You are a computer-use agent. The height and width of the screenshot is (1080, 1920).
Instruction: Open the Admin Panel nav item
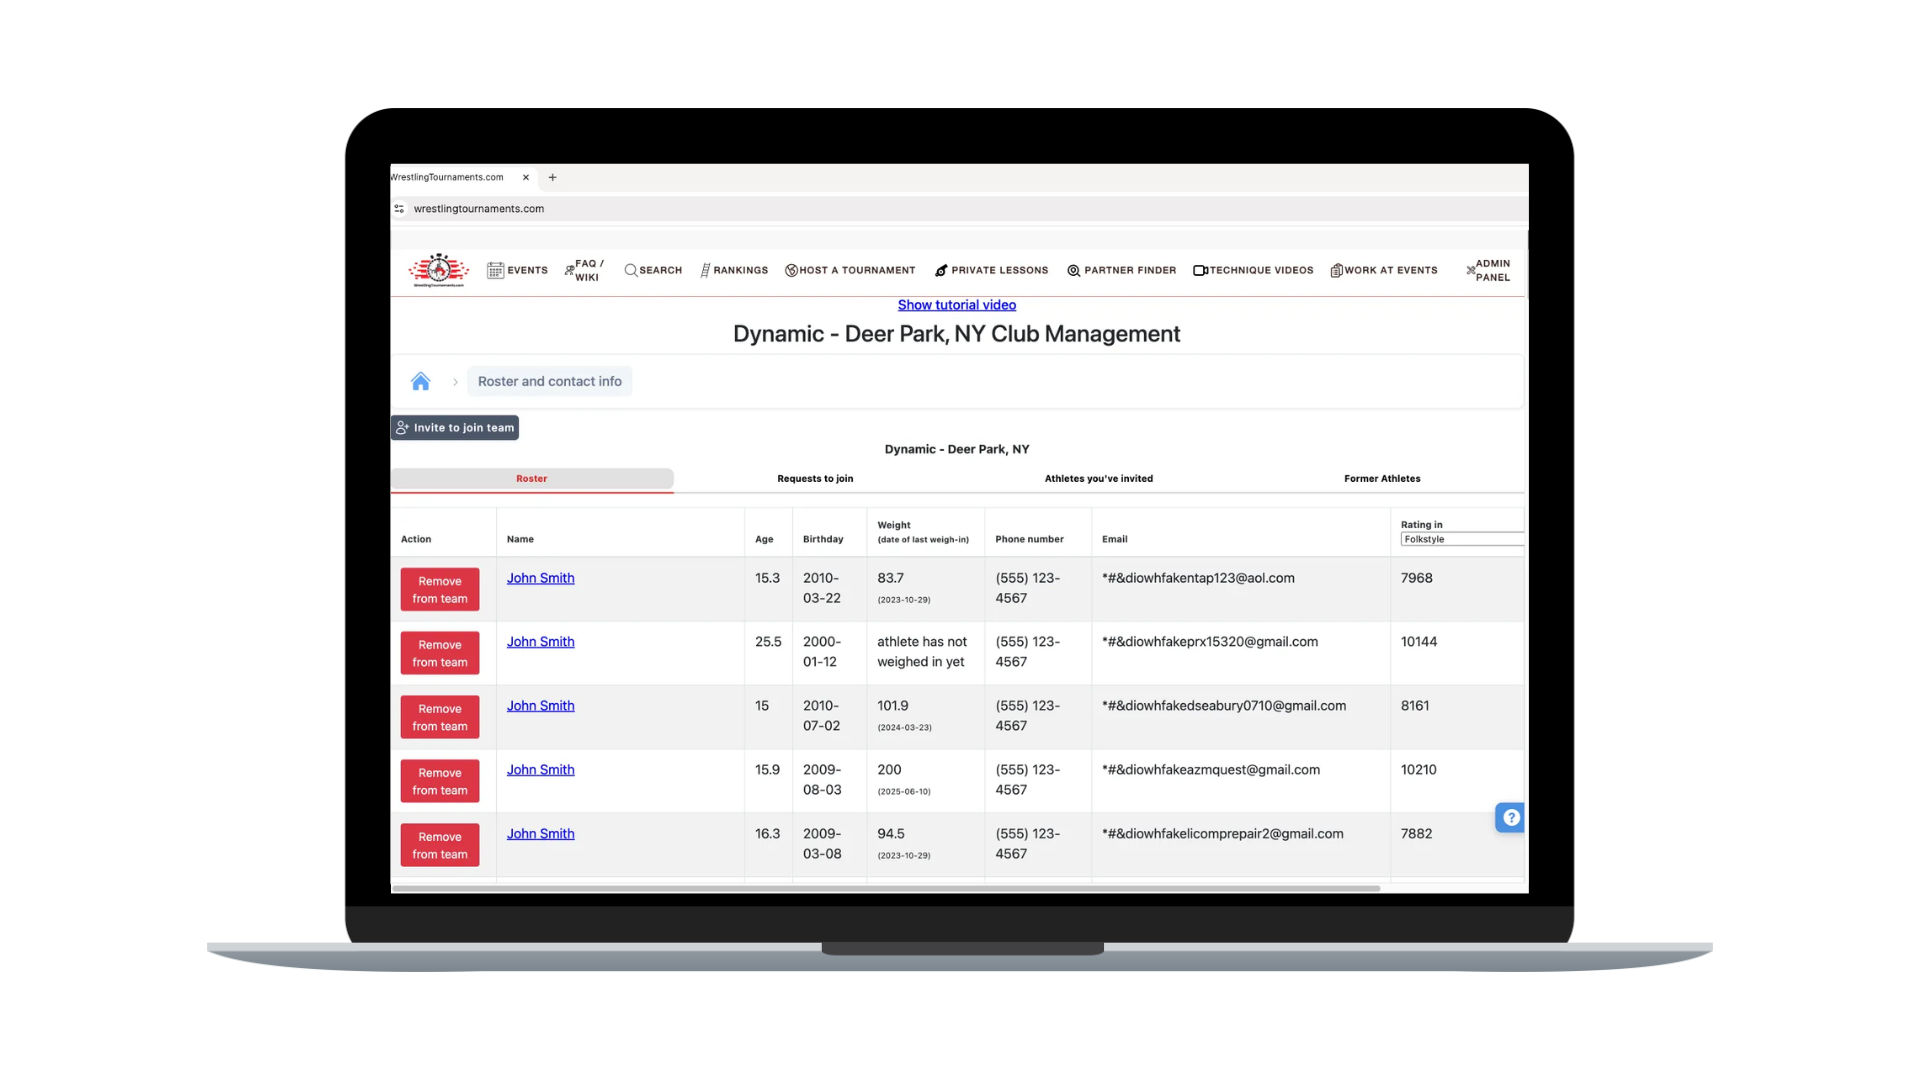click(1488, 270)
